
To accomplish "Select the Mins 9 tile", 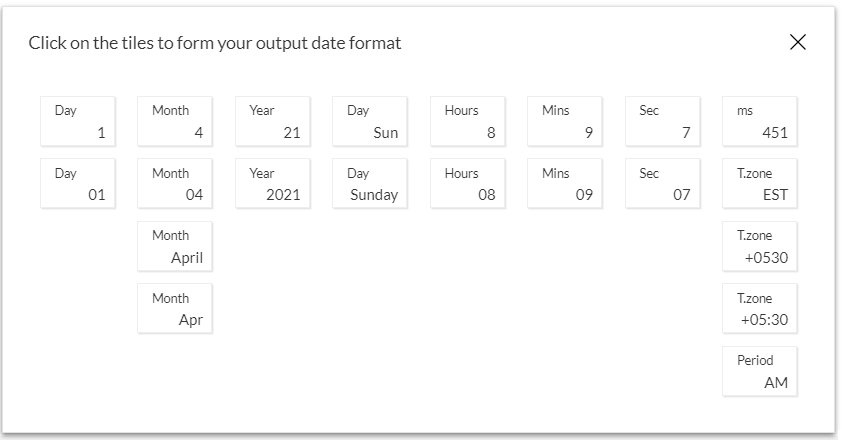I will click(x=565, y=121).
